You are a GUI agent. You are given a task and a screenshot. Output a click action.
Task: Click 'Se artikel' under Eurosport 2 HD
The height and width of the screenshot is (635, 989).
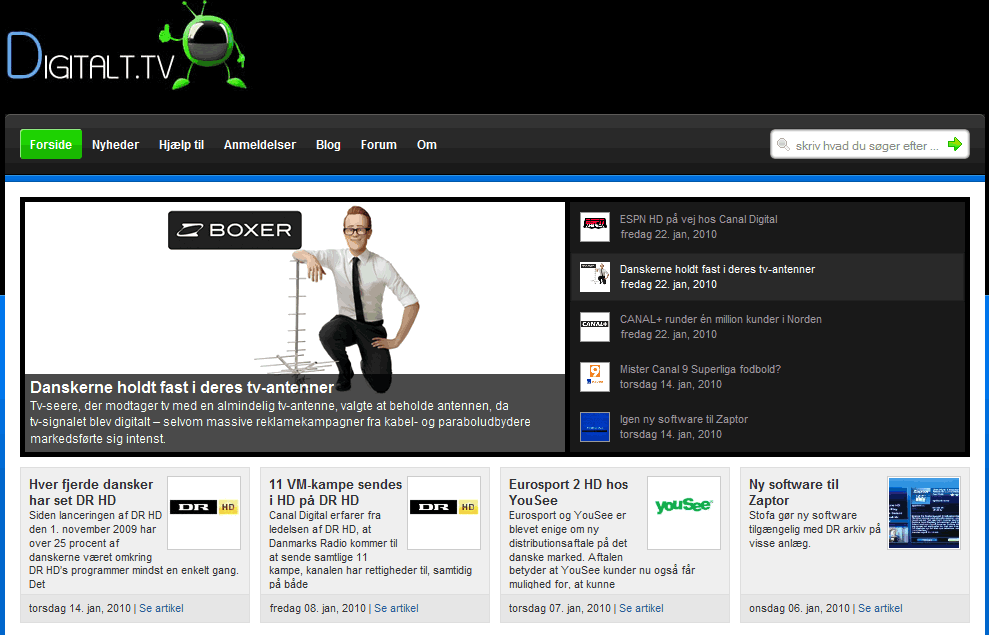(641, 608)
